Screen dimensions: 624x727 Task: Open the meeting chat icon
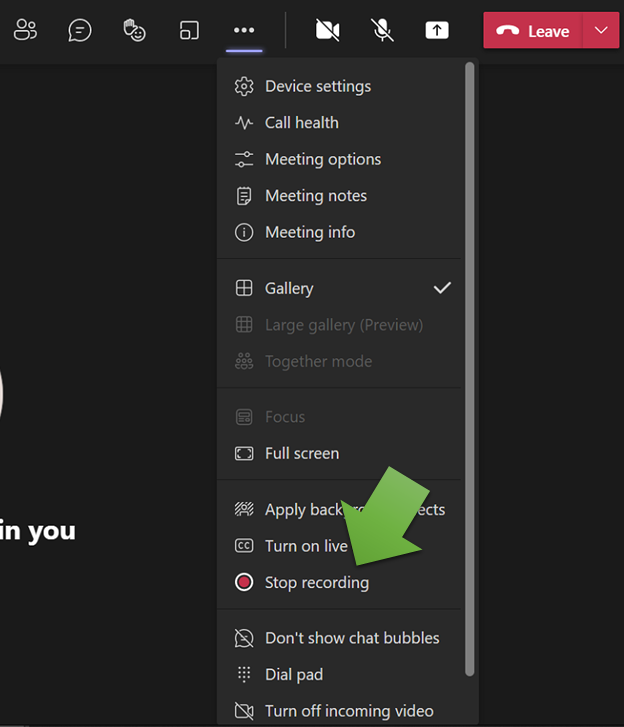point(80,31)
